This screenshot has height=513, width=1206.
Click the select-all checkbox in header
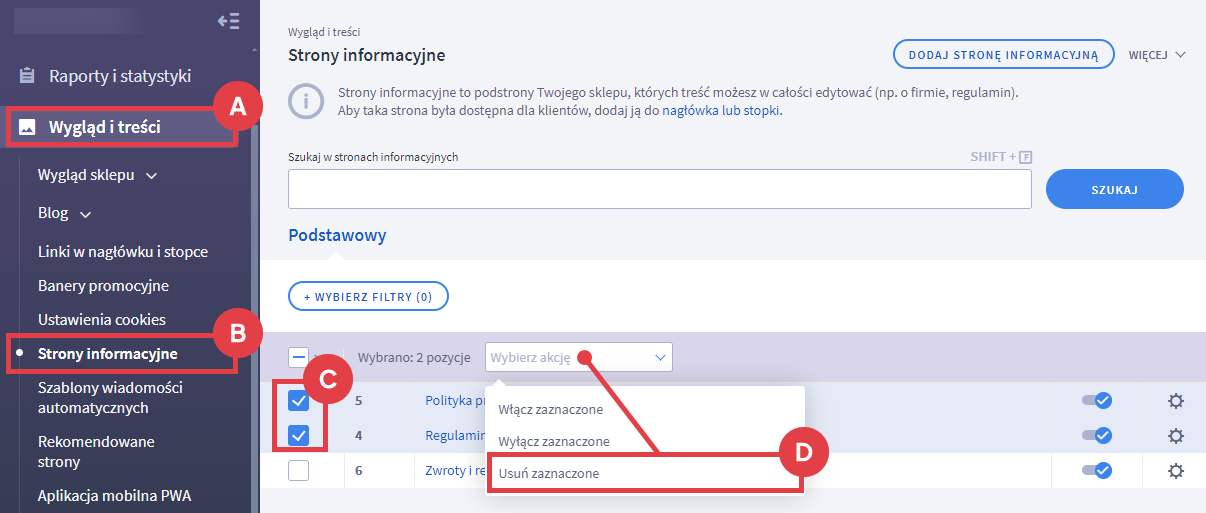298,357
